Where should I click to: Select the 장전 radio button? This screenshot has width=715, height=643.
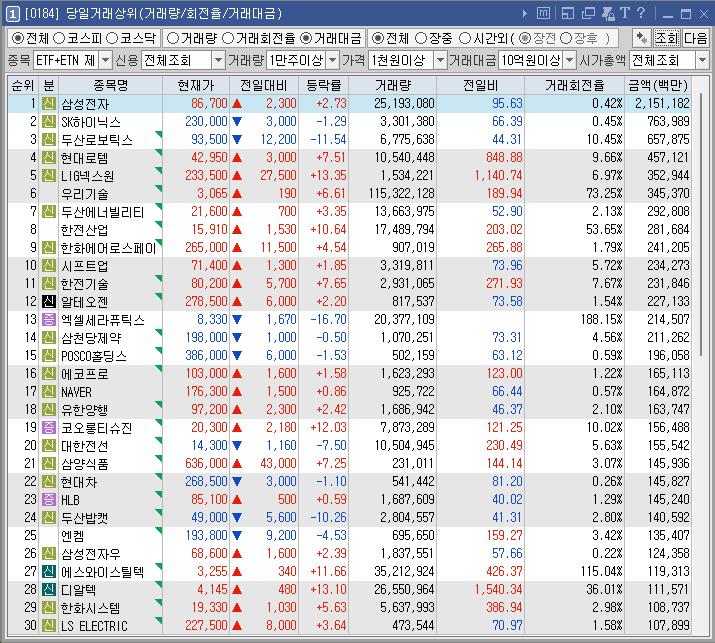(x=525, y=38)
